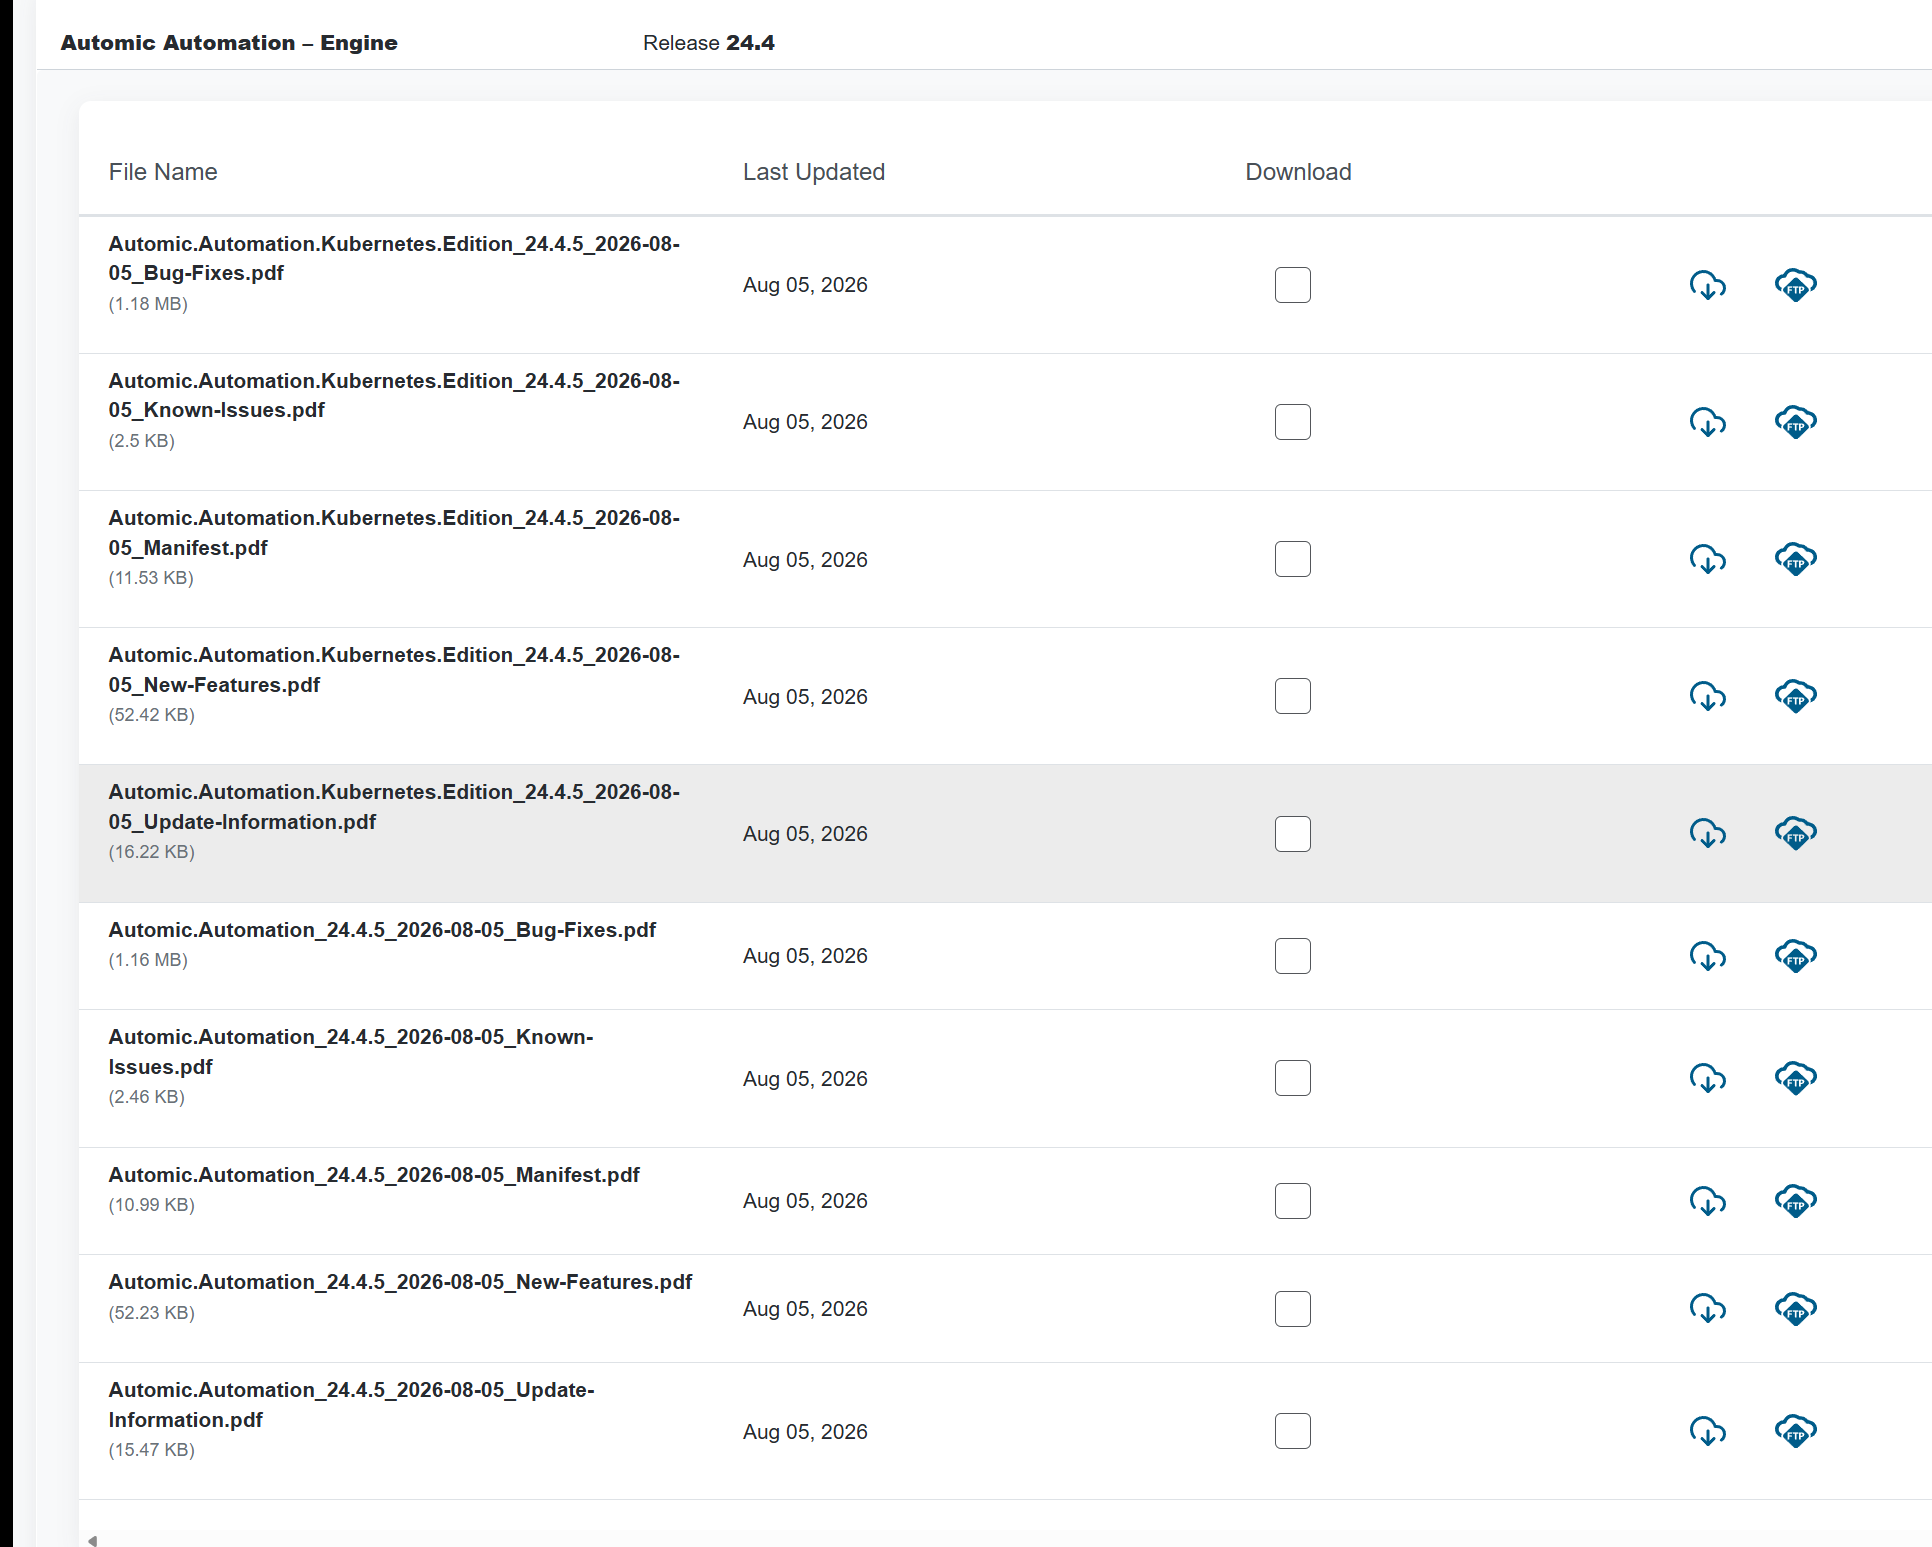Check the box for Bug-Fixes.pdf (1.16 MB)
The height and width of the screenshot is (1547, 1932).
click(x=1293, y=956)
